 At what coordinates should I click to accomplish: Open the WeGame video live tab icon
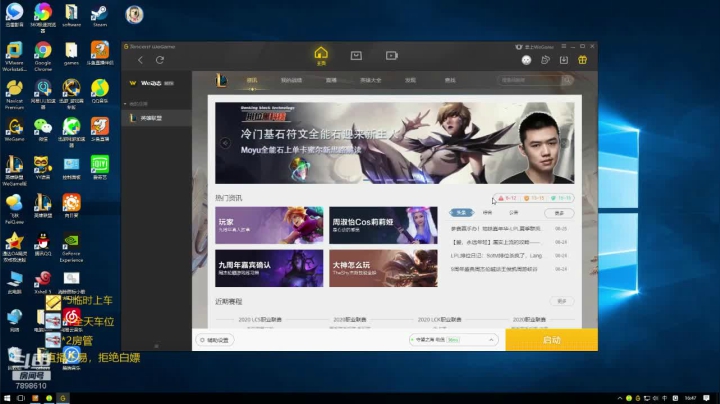coord(392,56)
